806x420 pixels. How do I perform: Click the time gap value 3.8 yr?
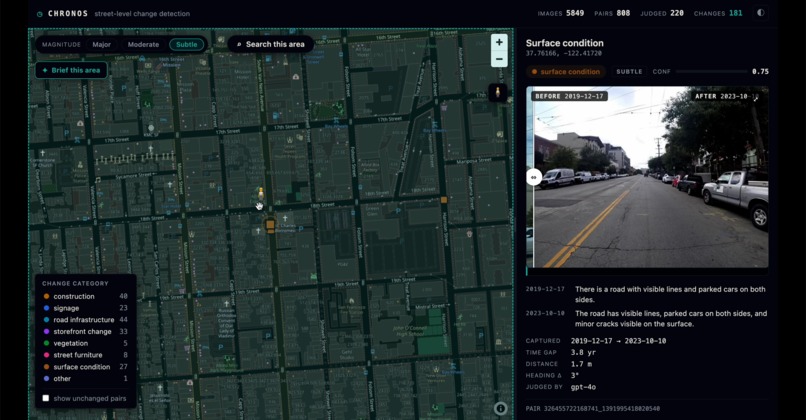coord(583,353)
